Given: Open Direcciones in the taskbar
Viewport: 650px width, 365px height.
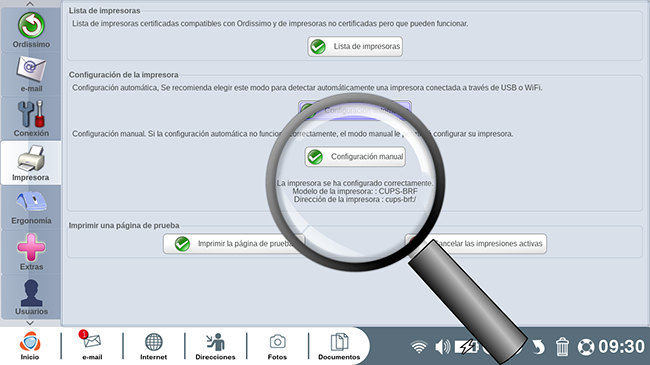Looking at the screenshot, I should click(215, 346).
